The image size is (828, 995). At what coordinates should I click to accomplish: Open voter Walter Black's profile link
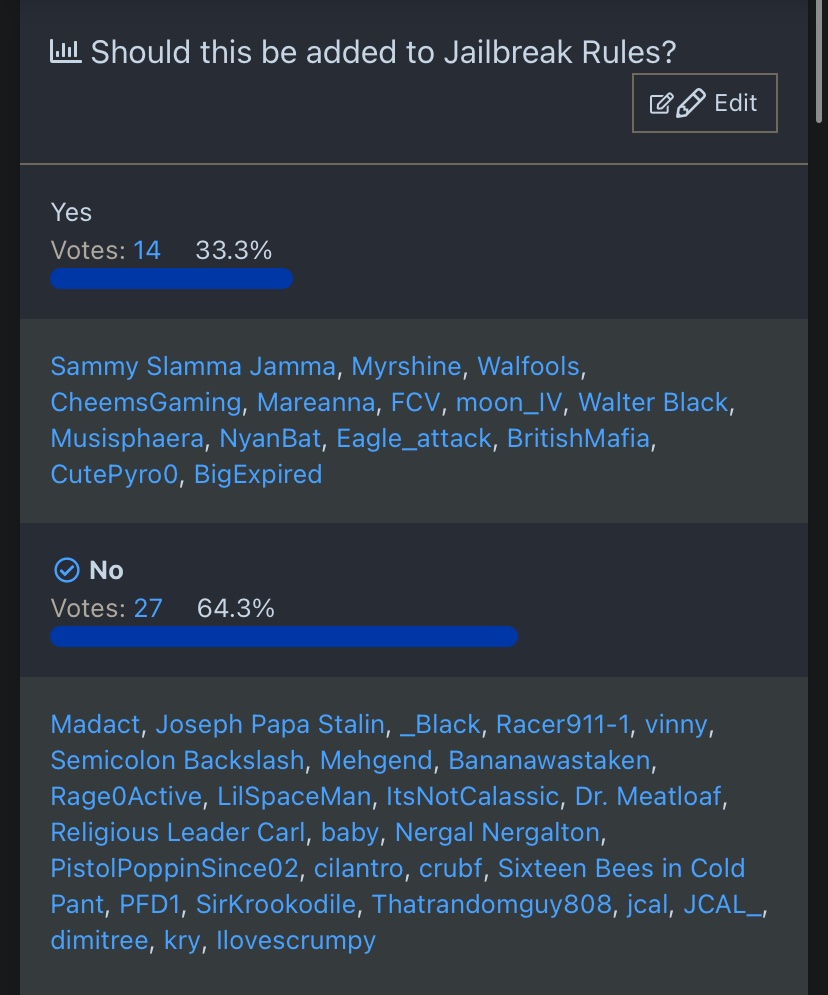pyautogui.click(x=653, y=402)
